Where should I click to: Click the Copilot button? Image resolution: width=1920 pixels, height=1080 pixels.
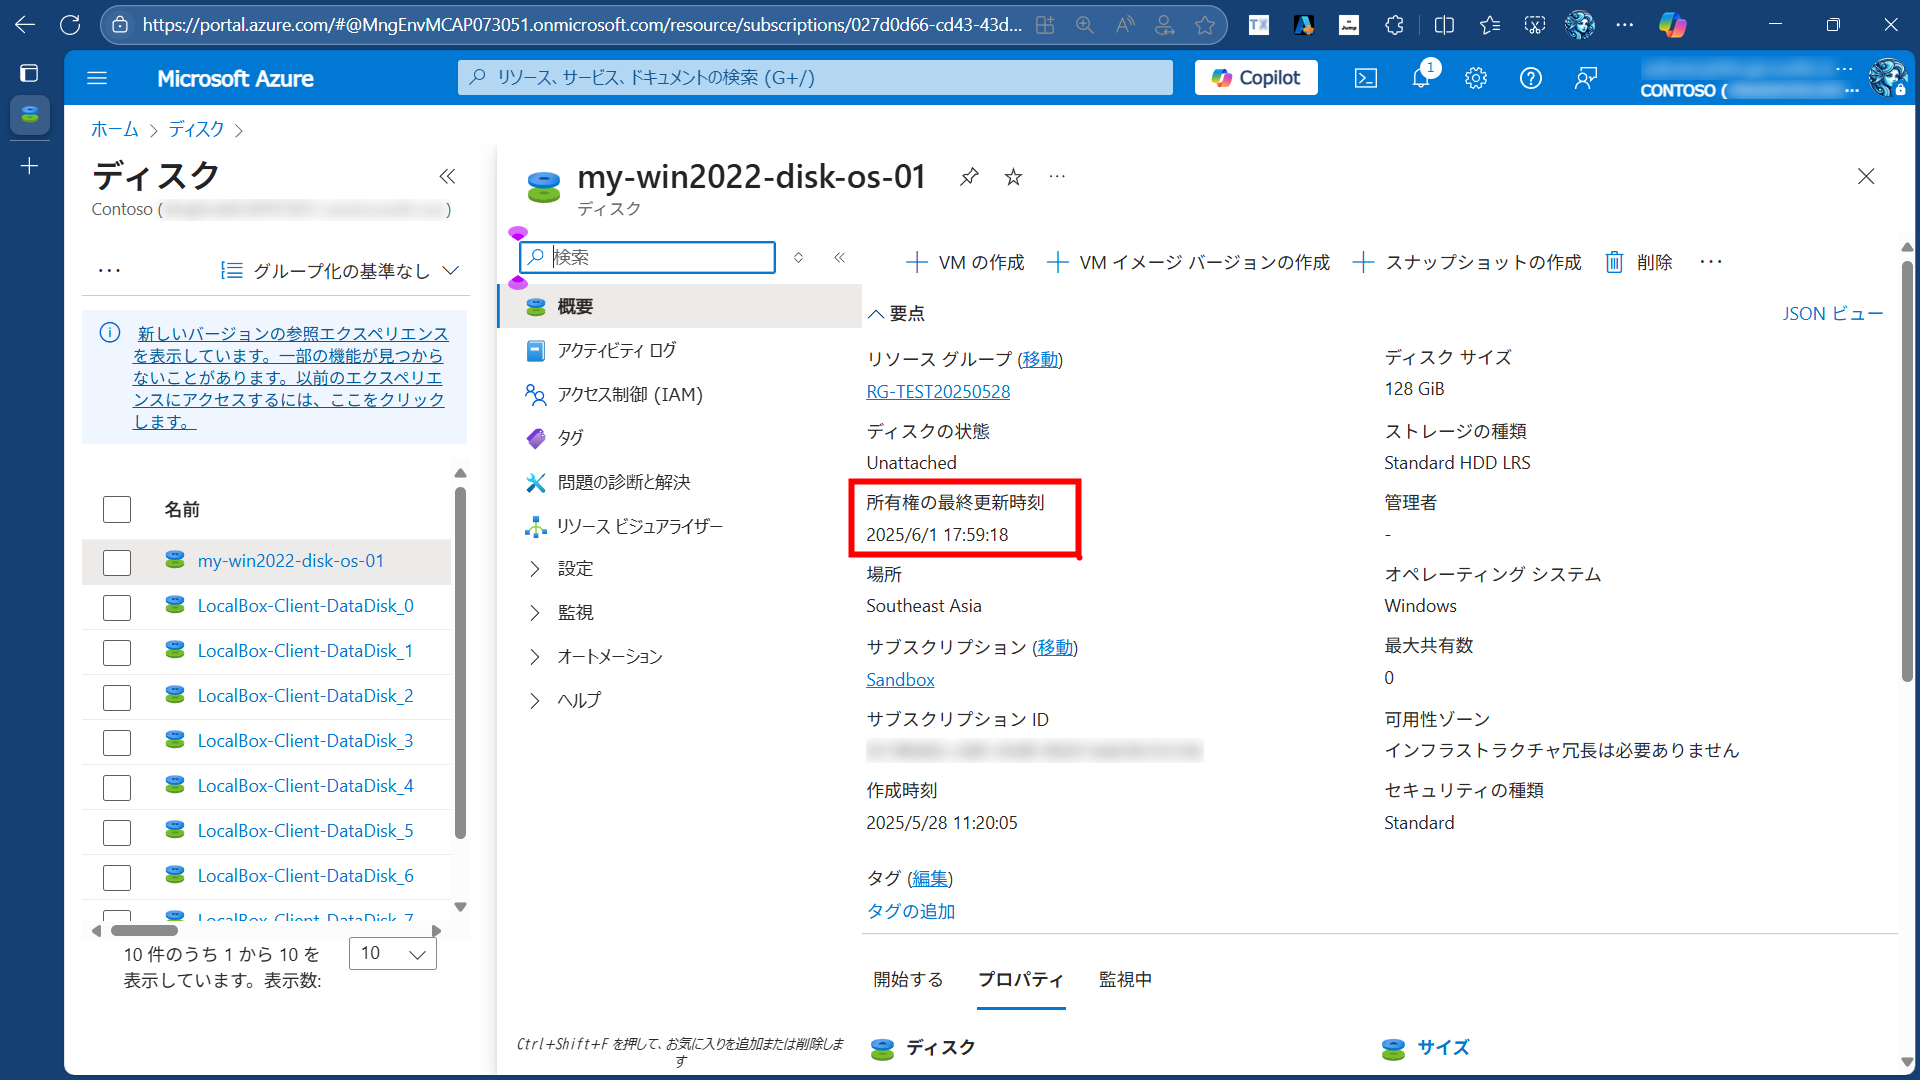point(1256,78)
